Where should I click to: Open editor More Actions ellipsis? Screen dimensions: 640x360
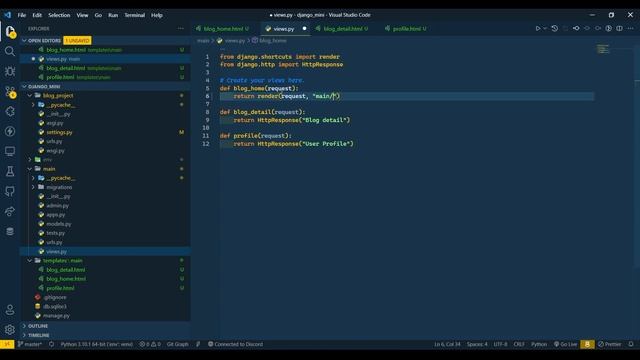(631, 29)
